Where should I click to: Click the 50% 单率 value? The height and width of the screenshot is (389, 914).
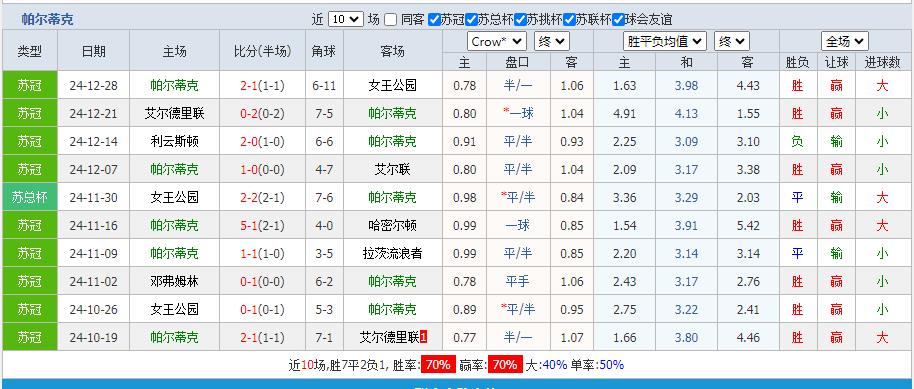tap(611, 365)
